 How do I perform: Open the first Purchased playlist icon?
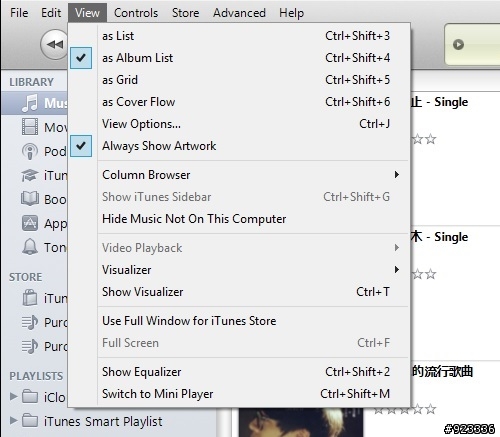click(x=30, y=322)
